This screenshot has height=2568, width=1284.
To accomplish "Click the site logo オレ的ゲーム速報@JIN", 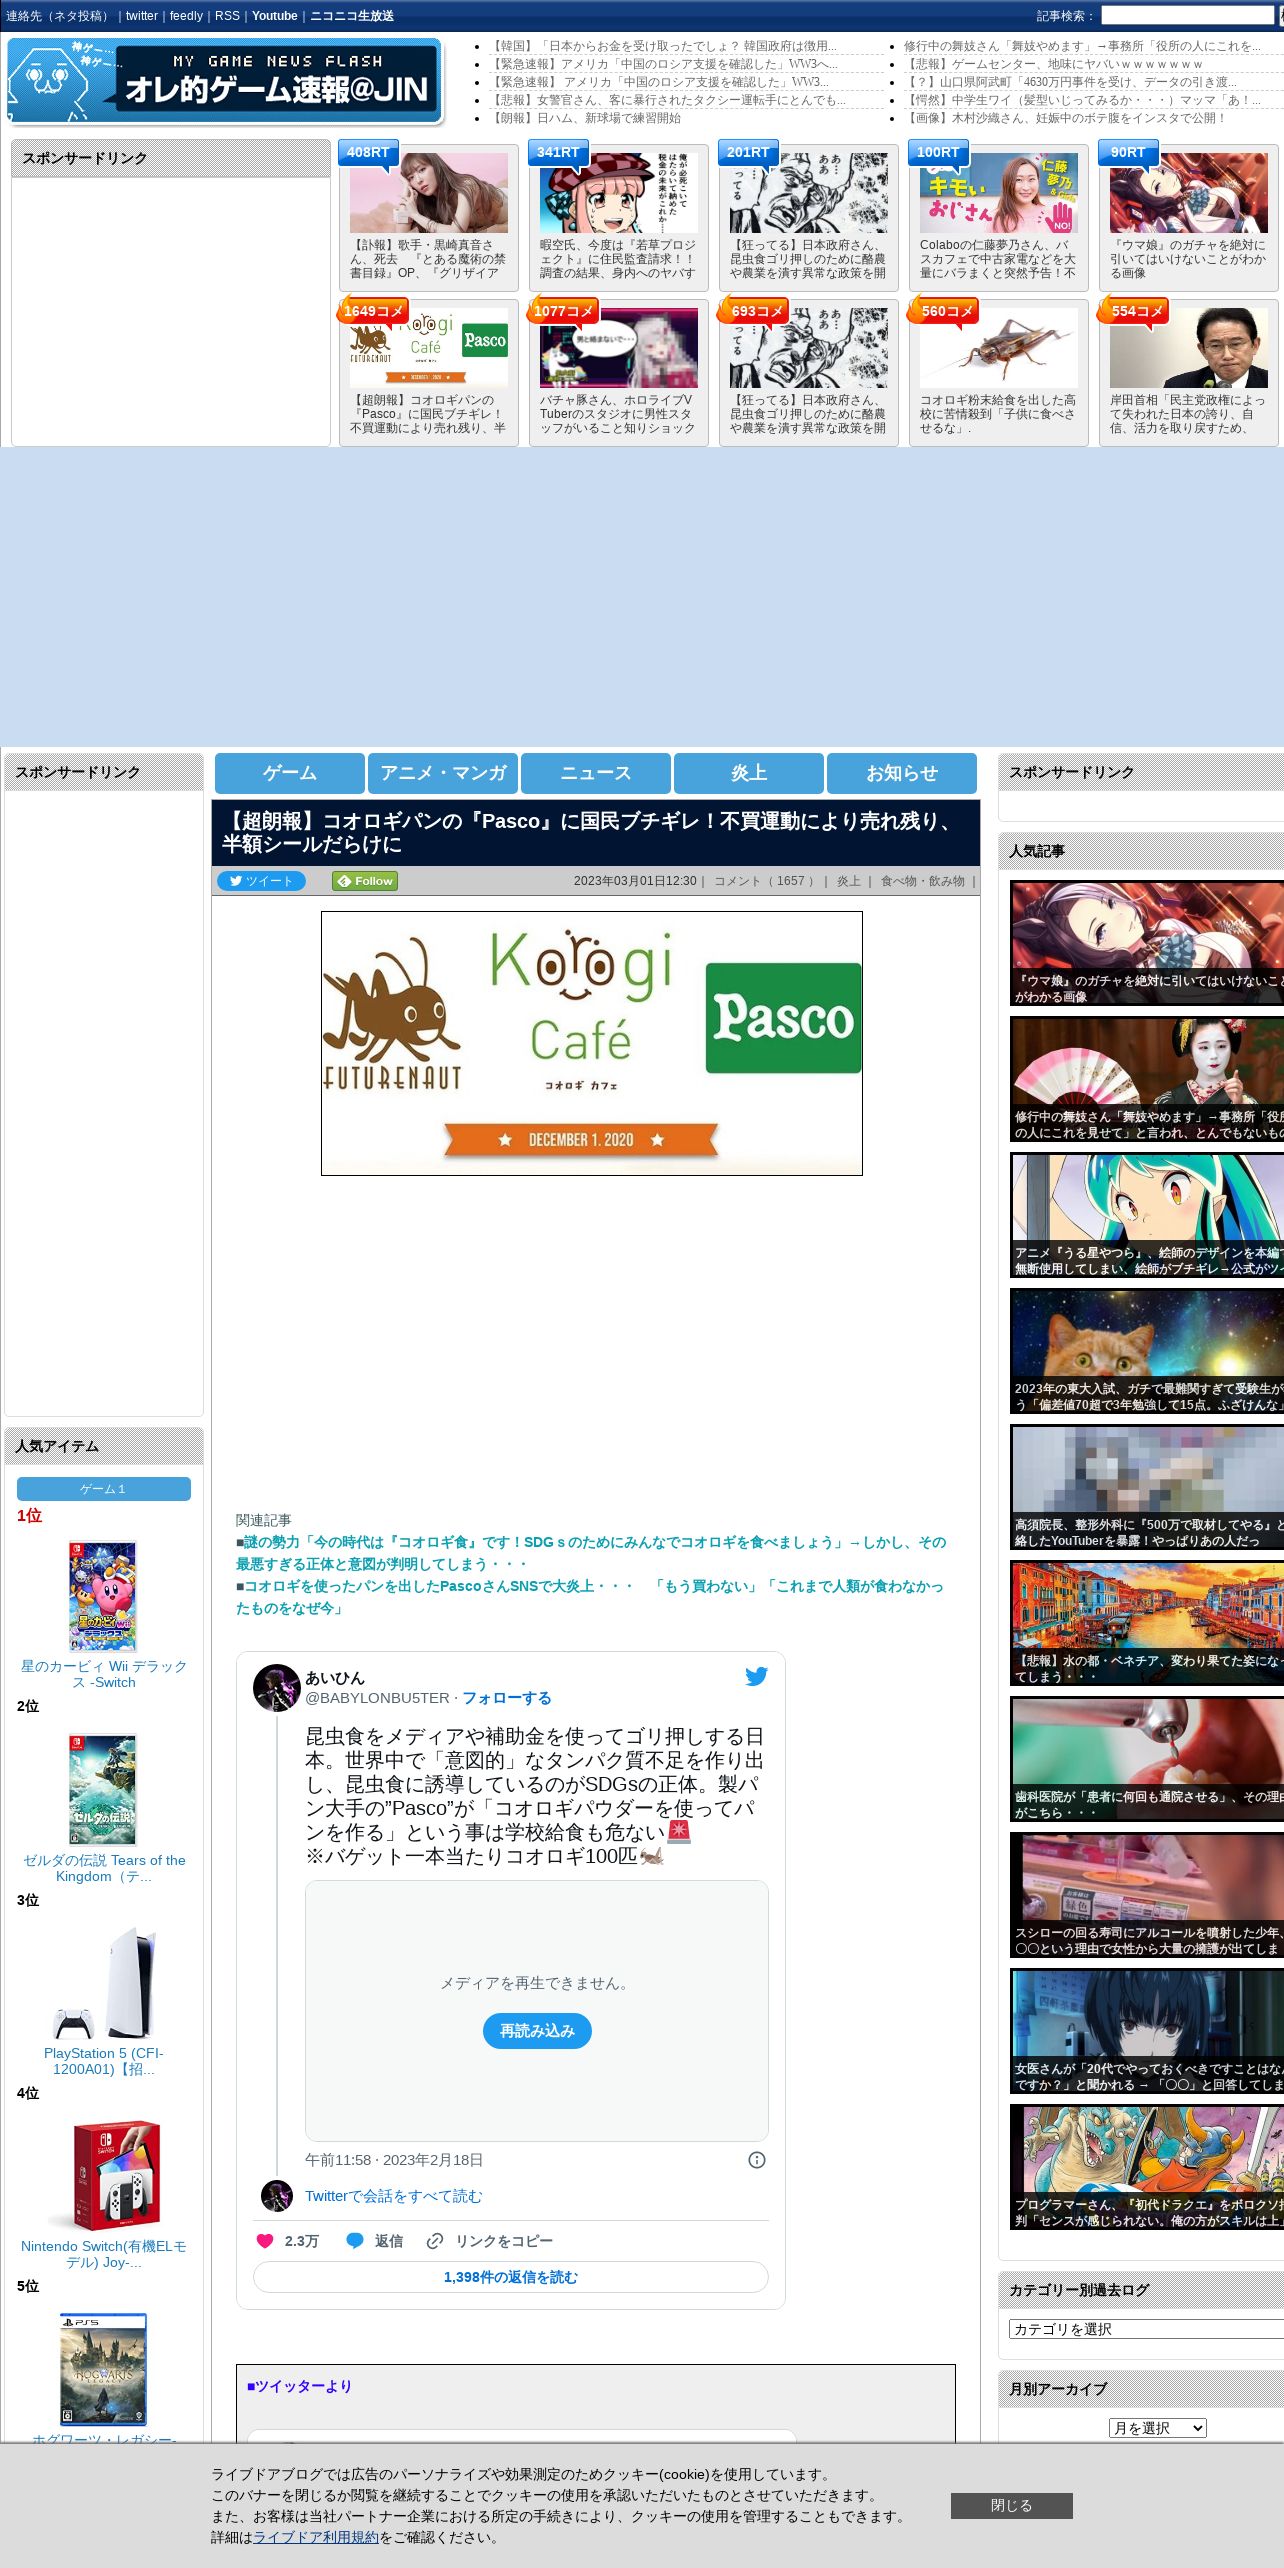I will [x=224, y=81].
